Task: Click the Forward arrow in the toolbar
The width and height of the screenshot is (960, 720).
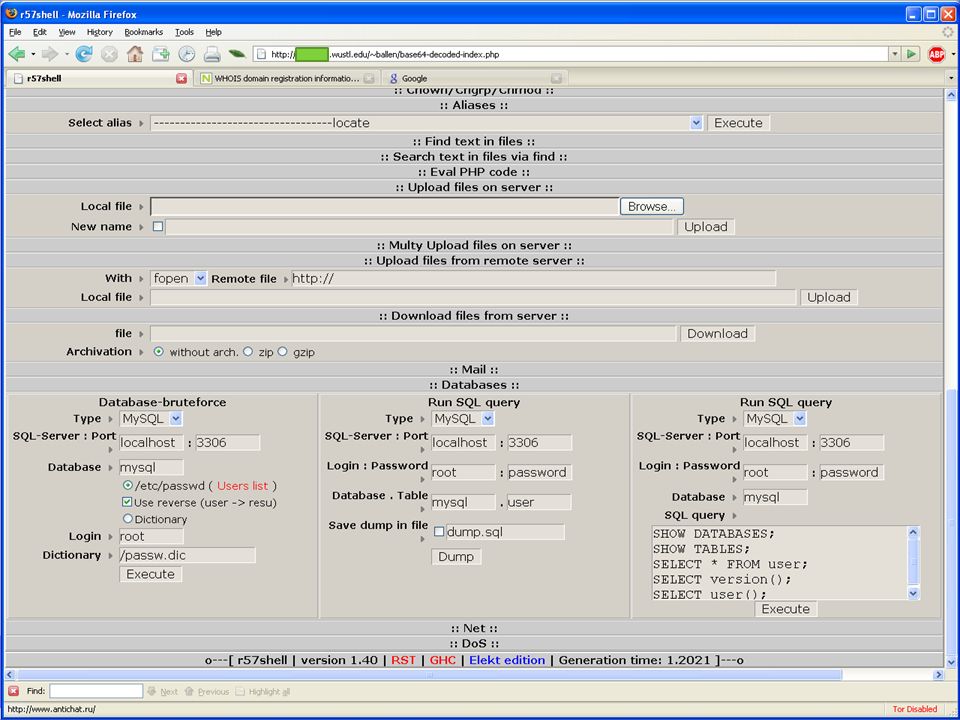Action: coord(50,54)
